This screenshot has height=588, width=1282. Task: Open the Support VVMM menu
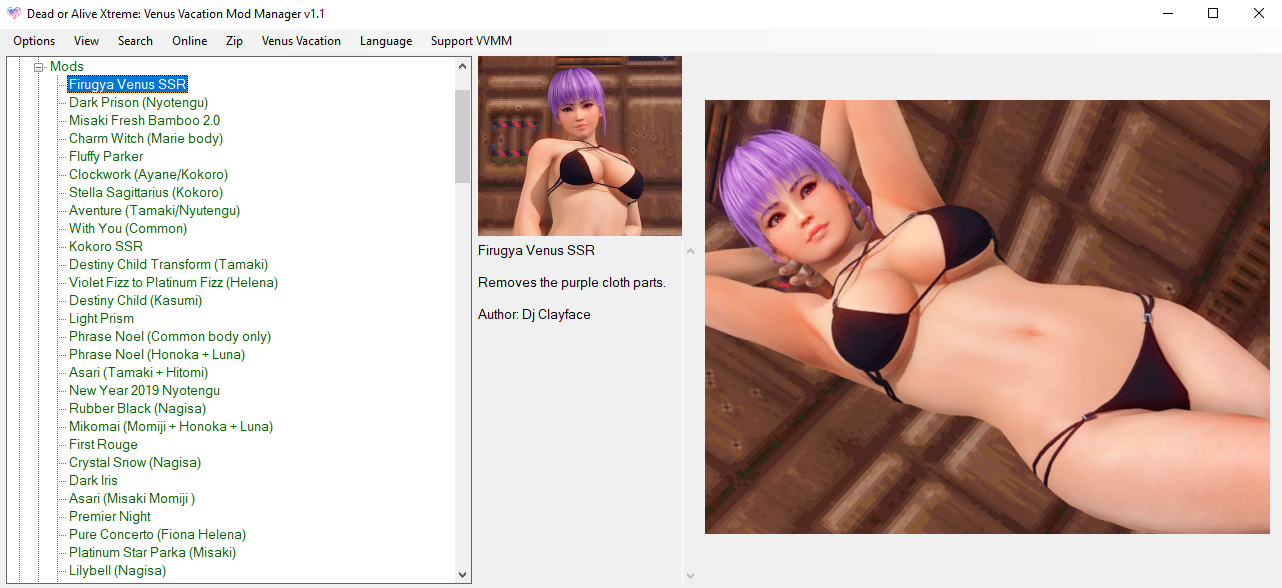click(x=471, y=41)
